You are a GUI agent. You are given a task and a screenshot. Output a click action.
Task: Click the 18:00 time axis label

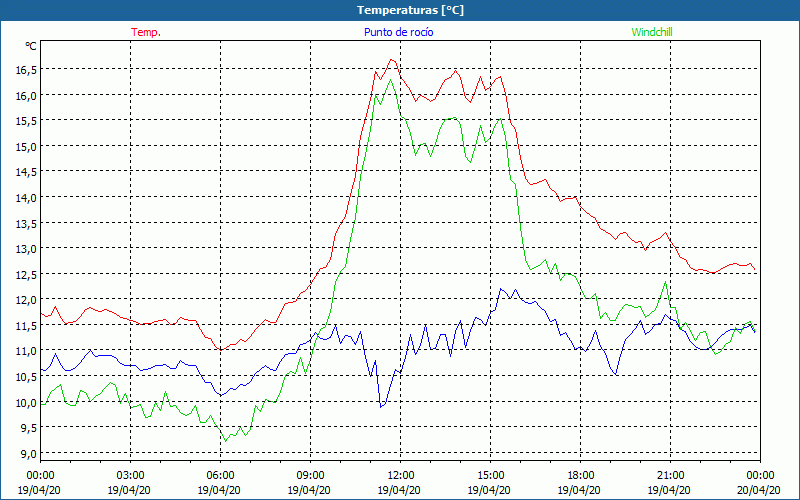click(x=581, y=476)
